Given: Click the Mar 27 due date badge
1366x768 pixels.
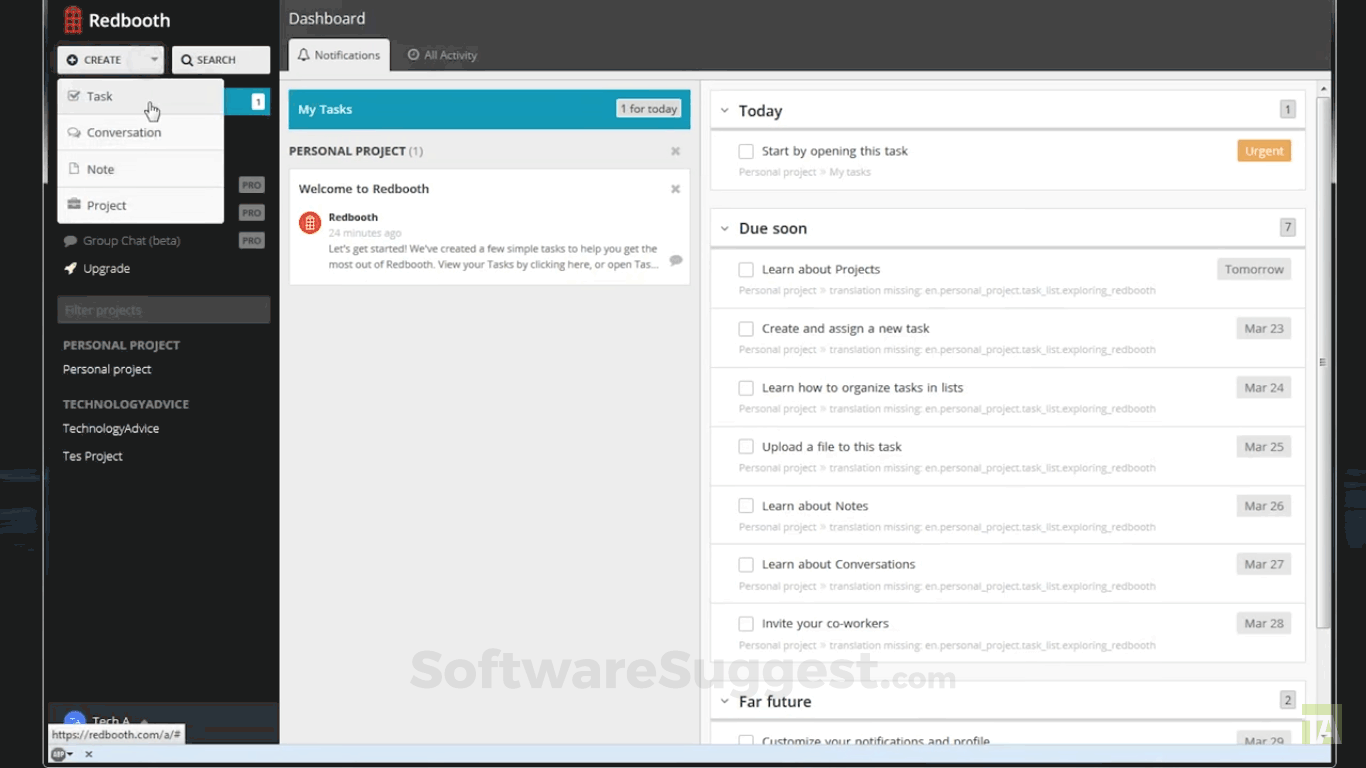Looking at the screenshot, I should (x=1264, y=564).
